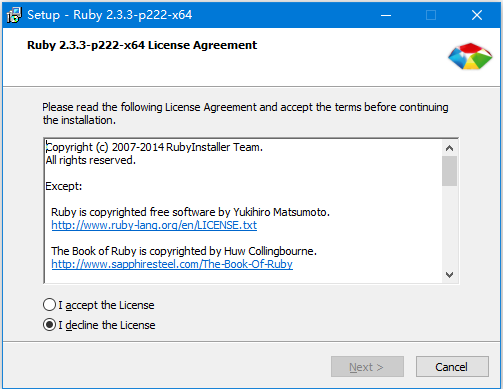
Task: Click the grayed-out maximize window button
Action: 431,15
